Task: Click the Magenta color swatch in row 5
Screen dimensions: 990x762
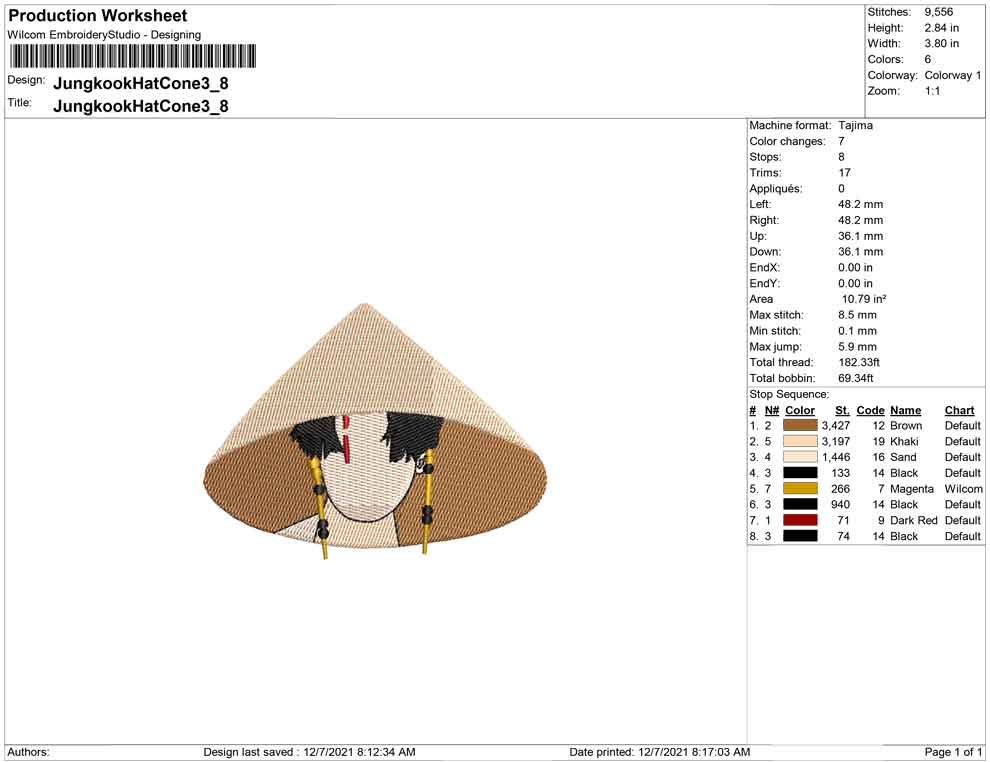Action: click(800, 489)
